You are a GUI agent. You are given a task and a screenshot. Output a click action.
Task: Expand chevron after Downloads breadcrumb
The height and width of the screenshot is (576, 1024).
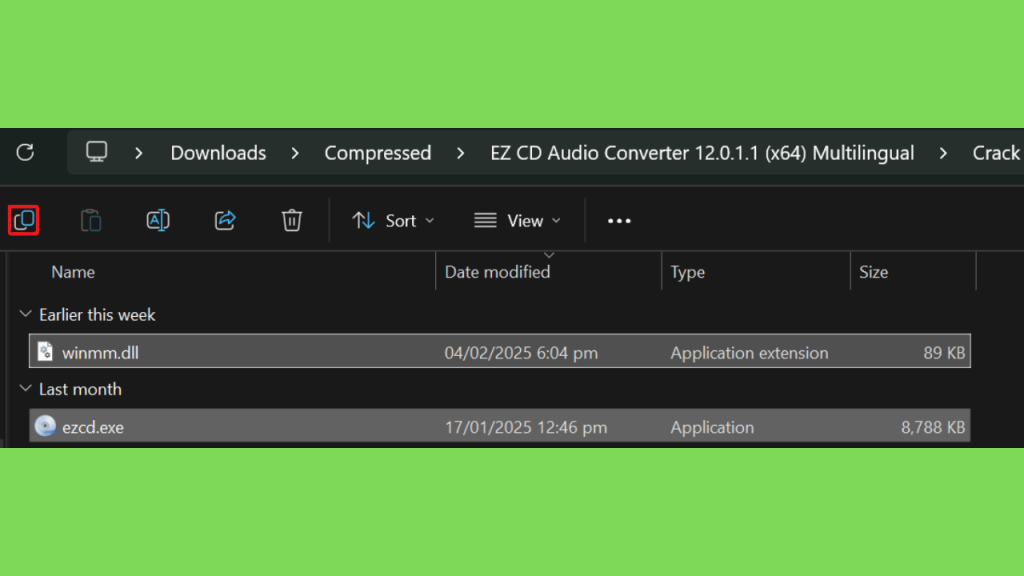pyautogui.click(x=295, y=153)
